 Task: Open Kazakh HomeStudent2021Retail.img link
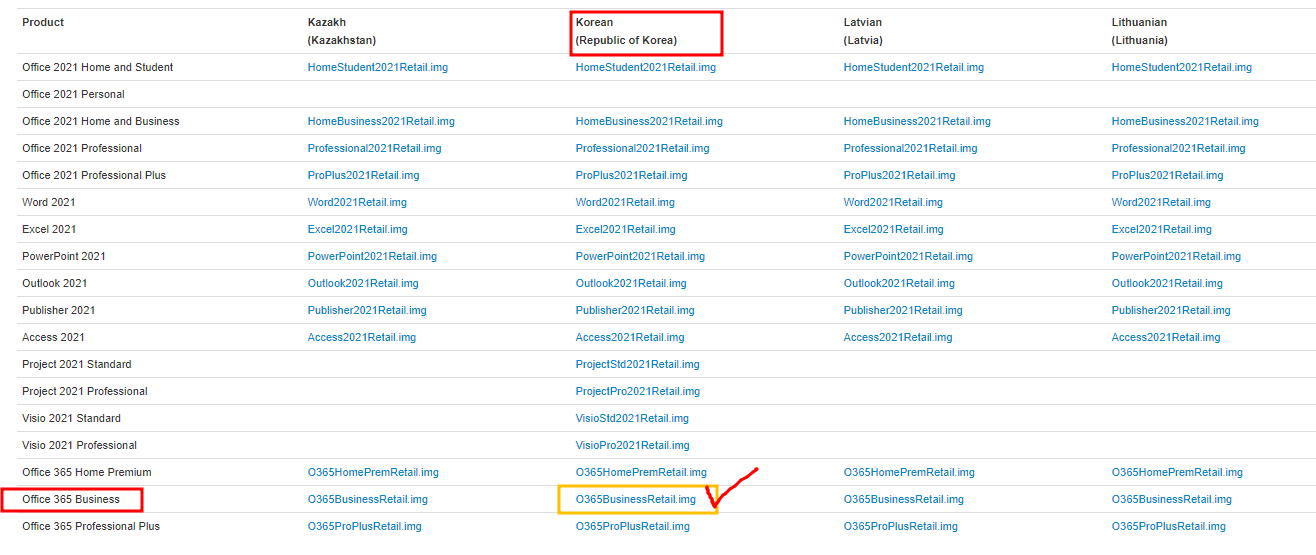pyautogui.click(x=378, y=67)
